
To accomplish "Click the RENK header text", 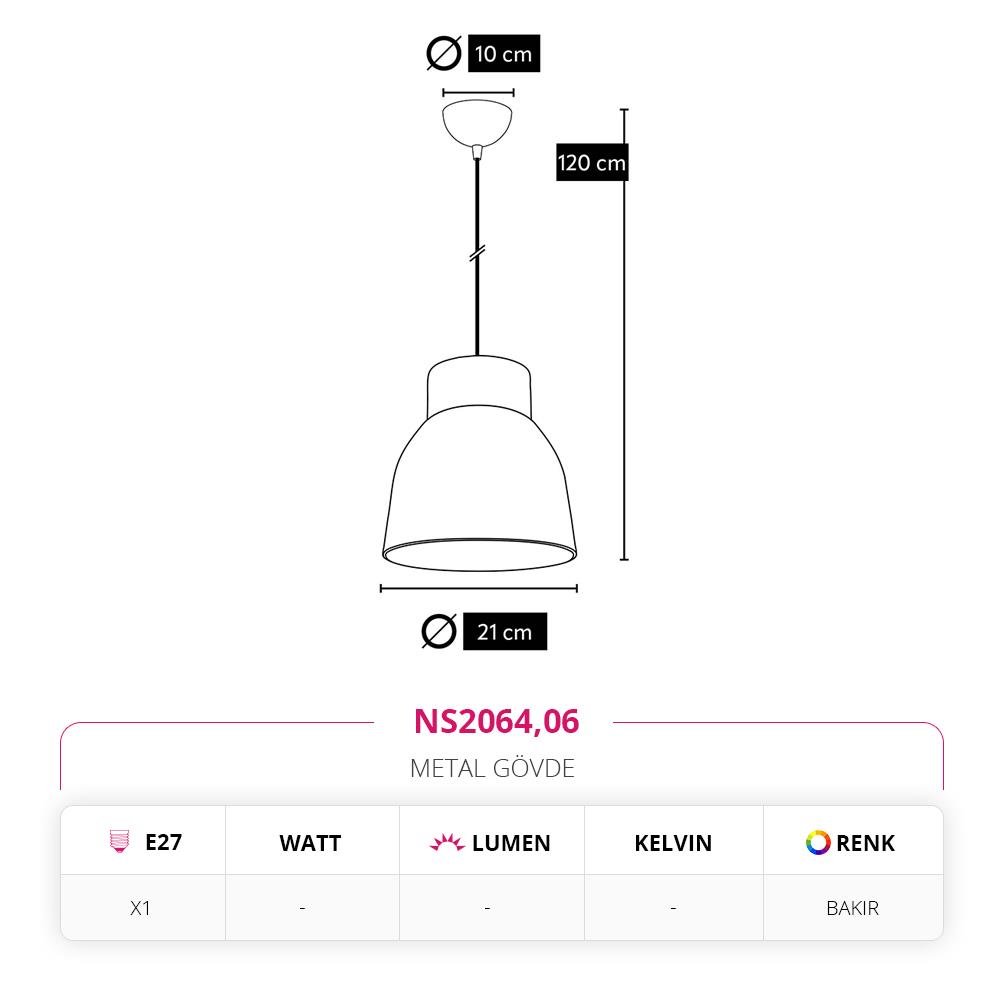I will (865, 843).
